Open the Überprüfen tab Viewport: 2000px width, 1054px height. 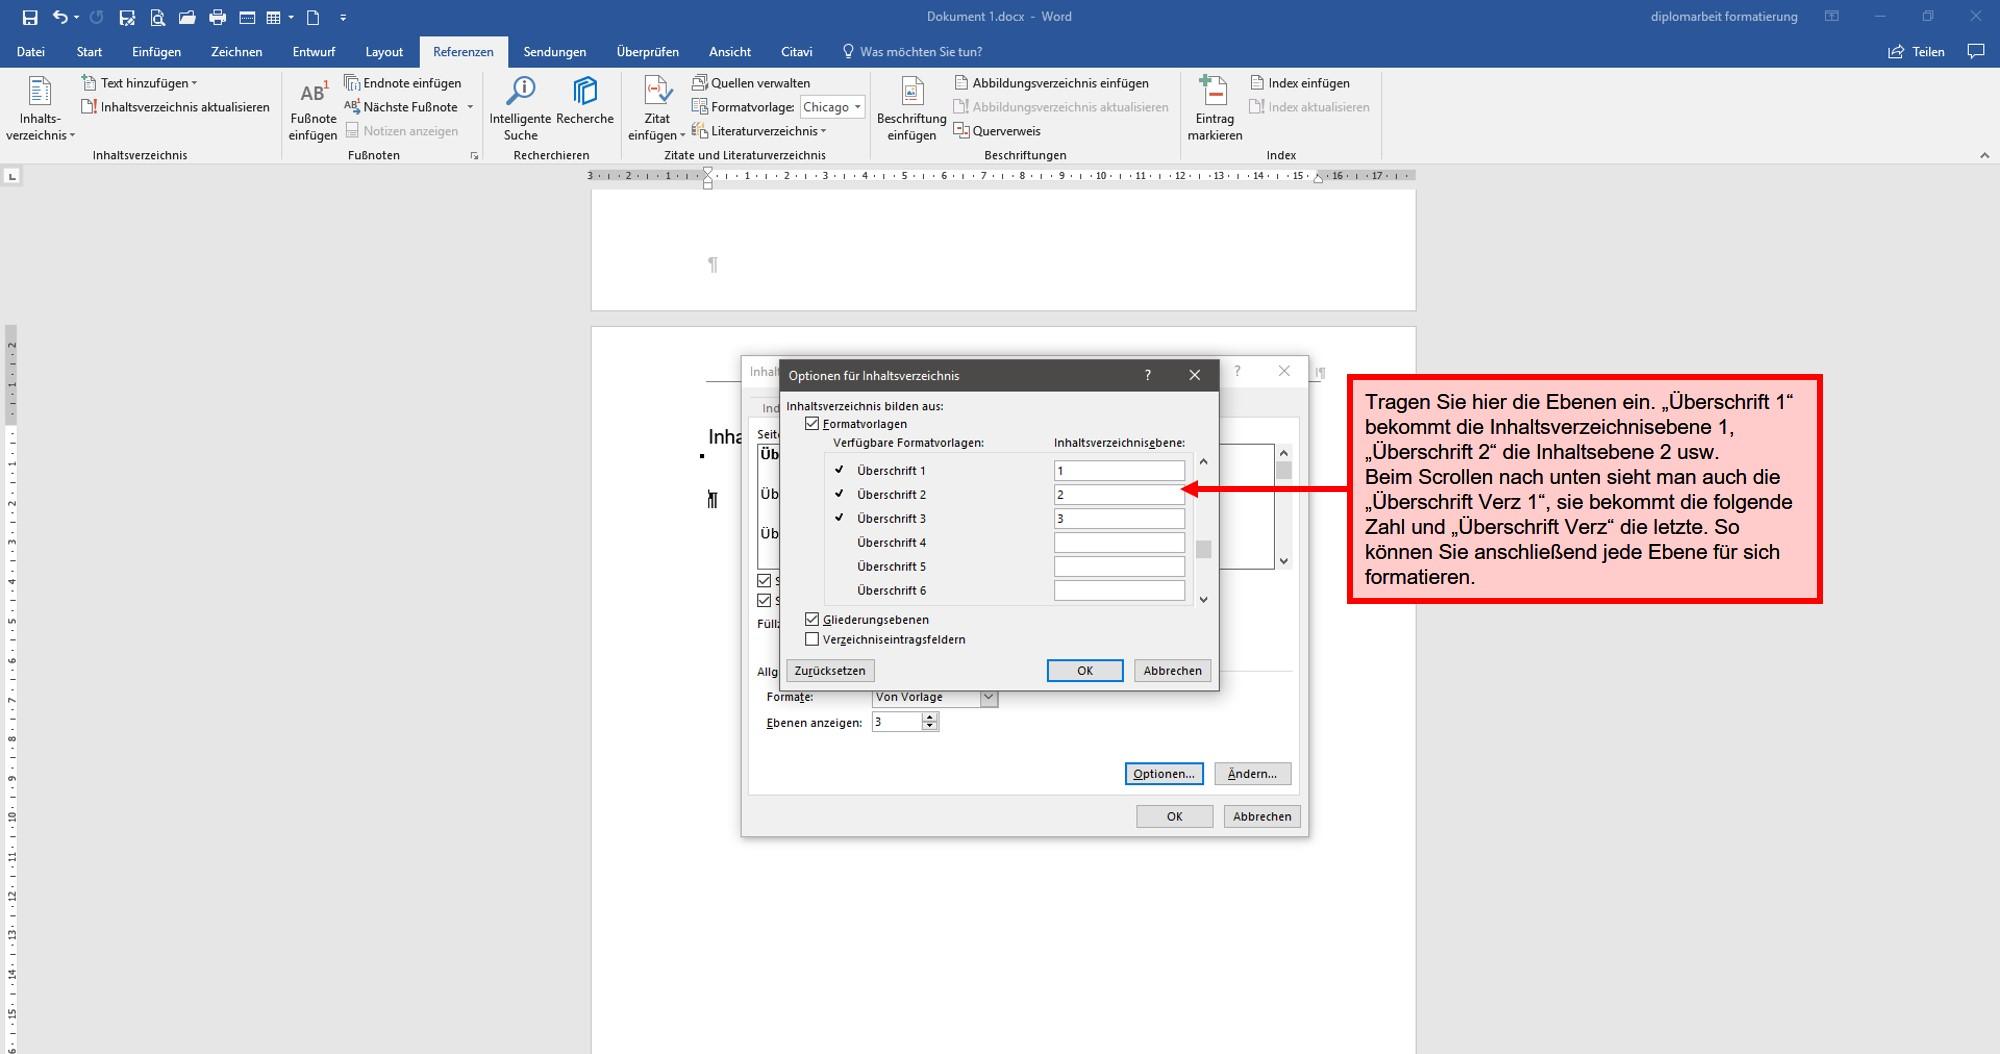click(648, 52)
